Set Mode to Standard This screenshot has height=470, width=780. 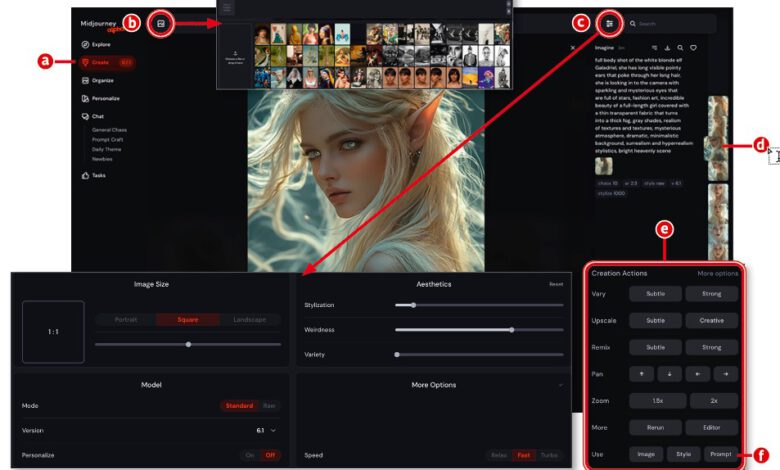click(x=239, y=406)
